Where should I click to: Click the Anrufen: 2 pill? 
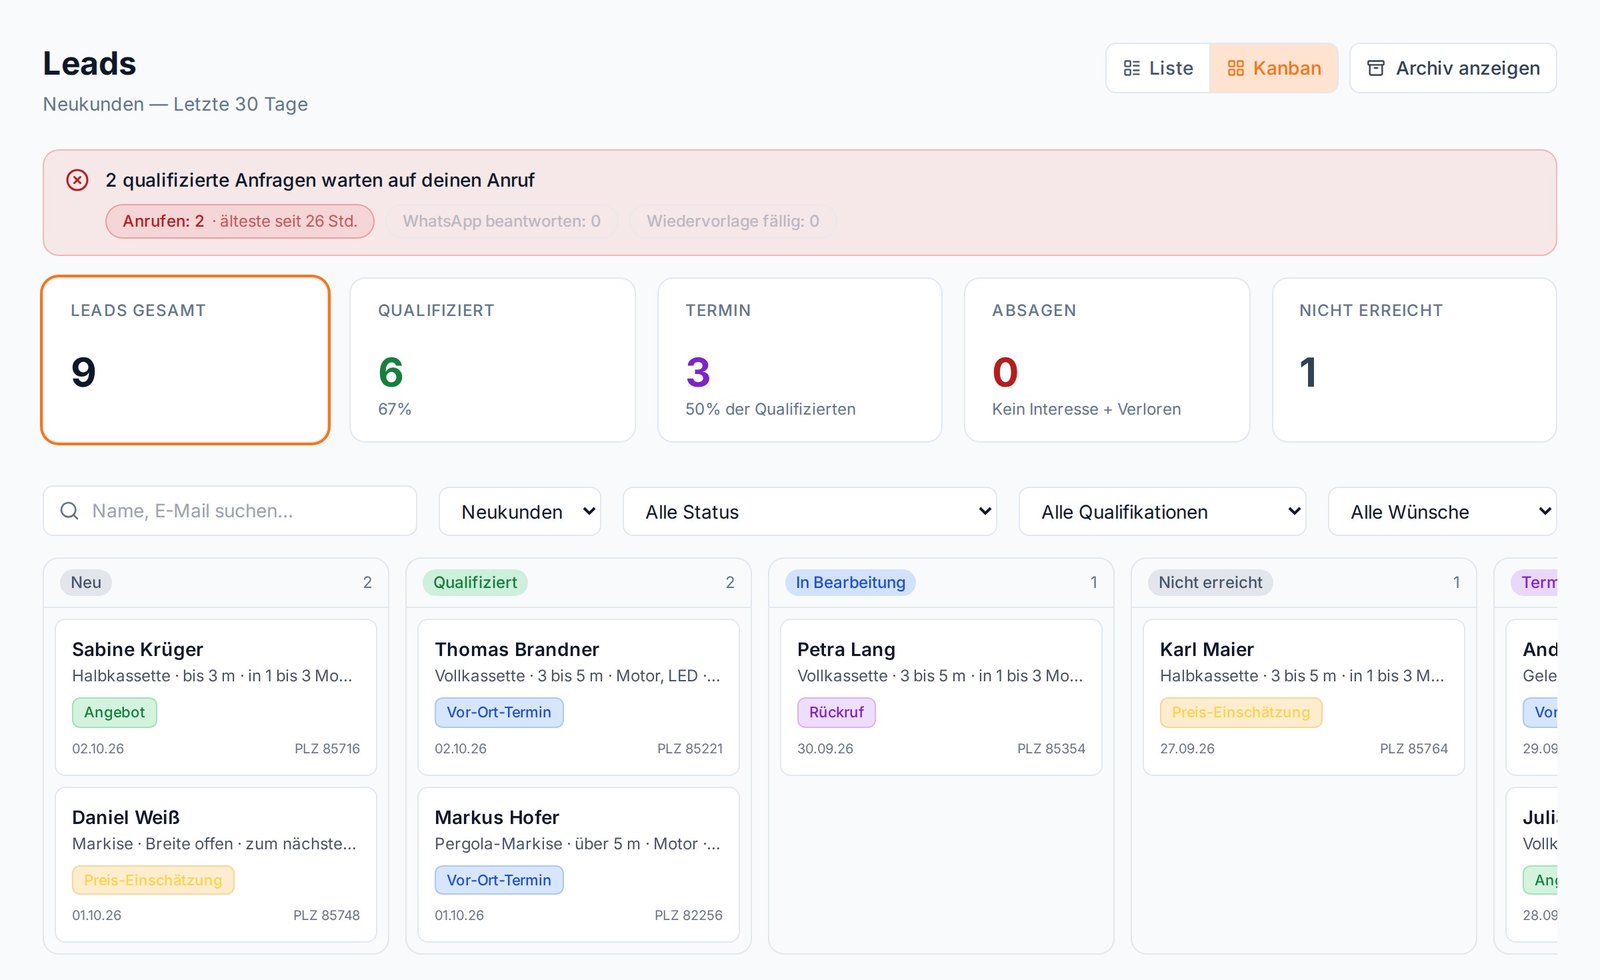[240, 221]
